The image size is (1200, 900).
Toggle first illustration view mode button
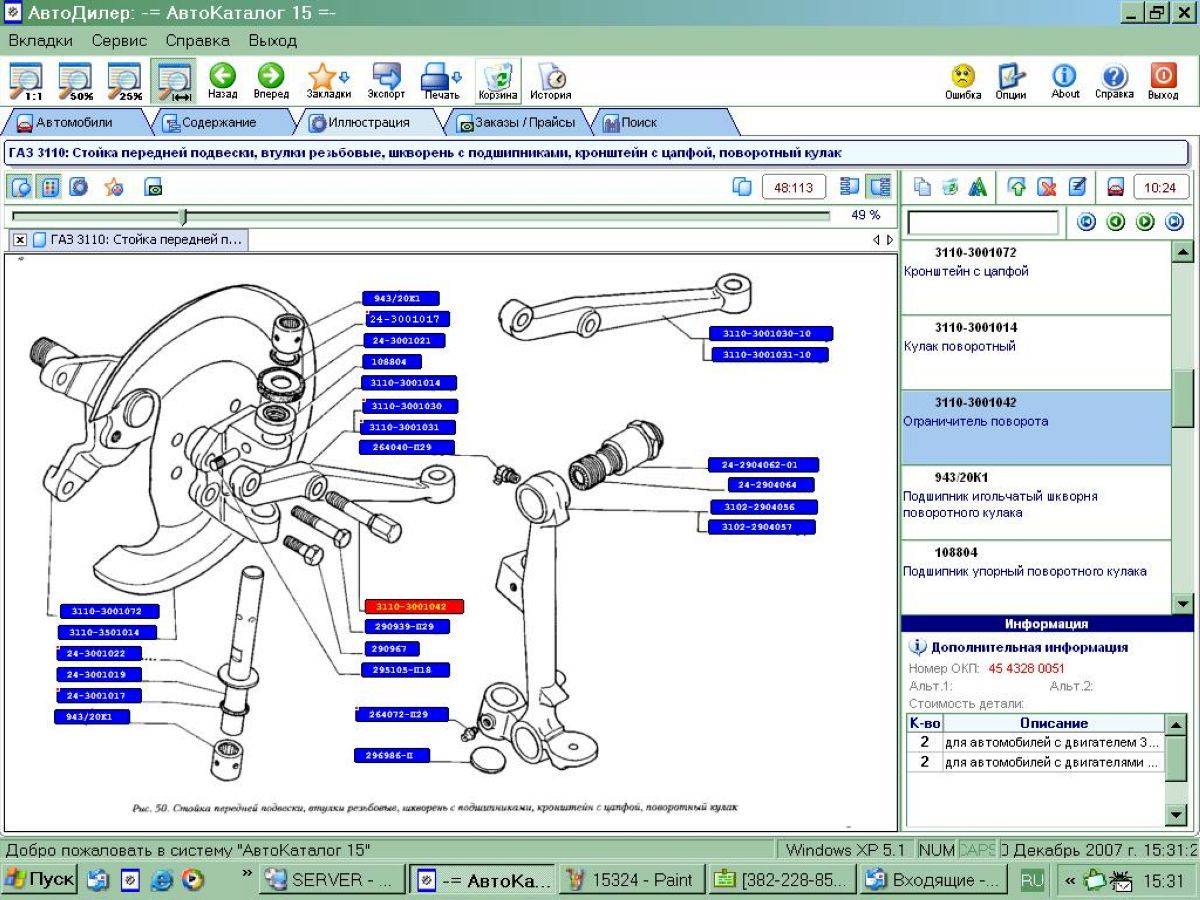(21, 187)
